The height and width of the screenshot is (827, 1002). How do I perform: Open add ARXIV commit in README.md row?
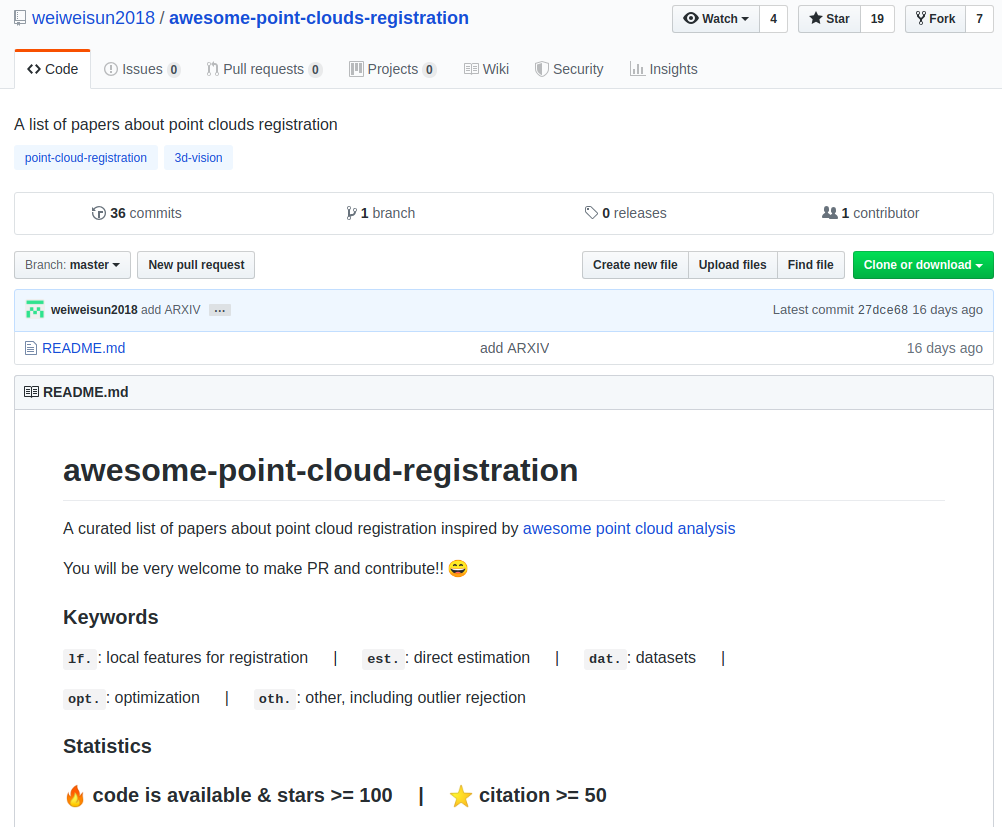point(514,348)
